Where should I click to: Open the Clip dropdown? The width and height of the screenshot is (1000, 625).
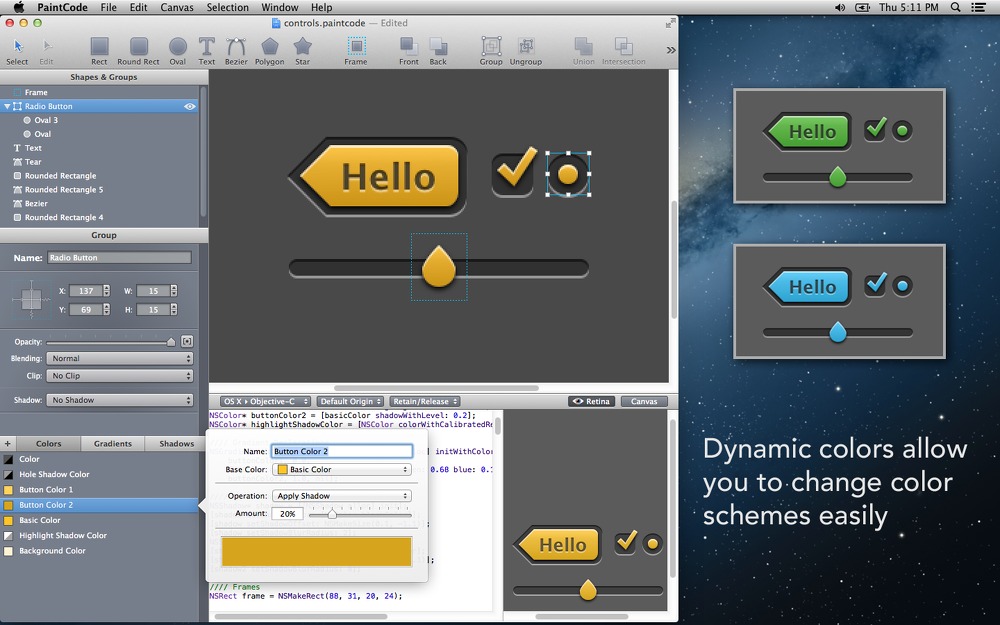click(119, 376)
